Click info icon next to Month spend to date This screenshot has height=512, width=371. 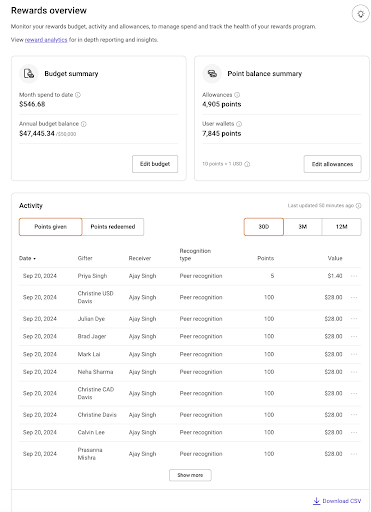click(x=78, y=95)
